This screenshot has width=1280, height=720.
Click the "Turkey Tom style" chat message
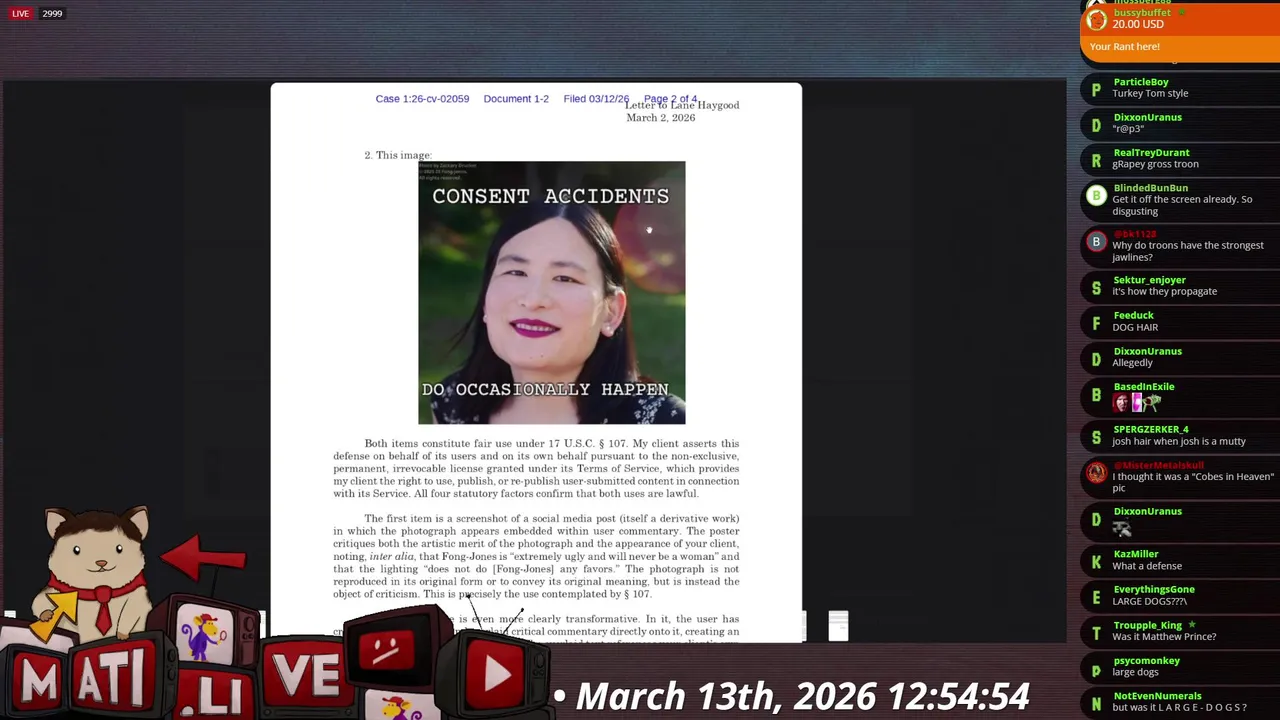tap(1150, 94)
